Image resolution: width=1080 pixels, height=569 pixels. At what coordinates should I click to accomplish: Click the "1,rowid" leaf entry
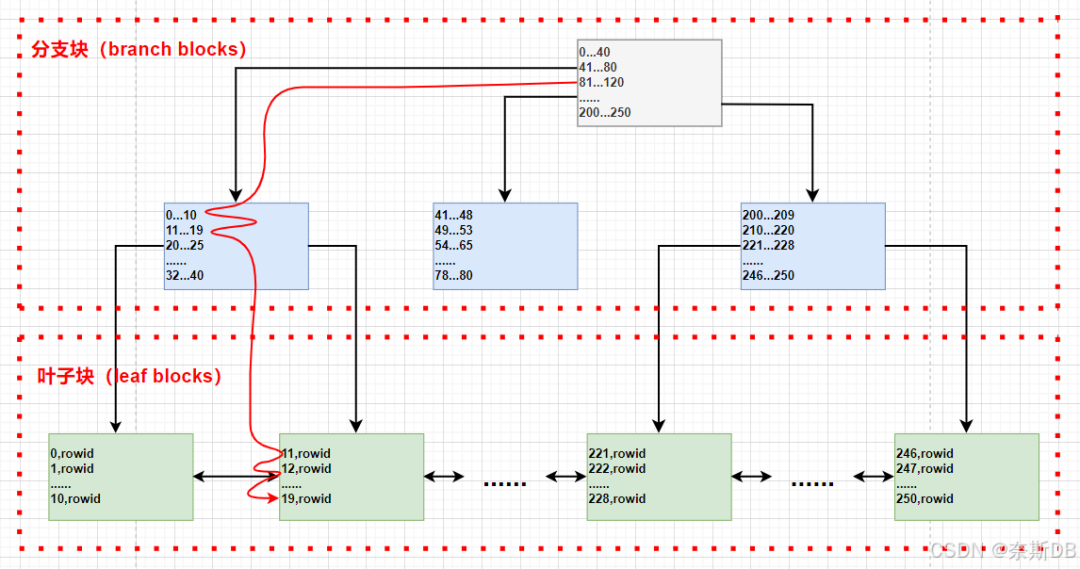72,469
